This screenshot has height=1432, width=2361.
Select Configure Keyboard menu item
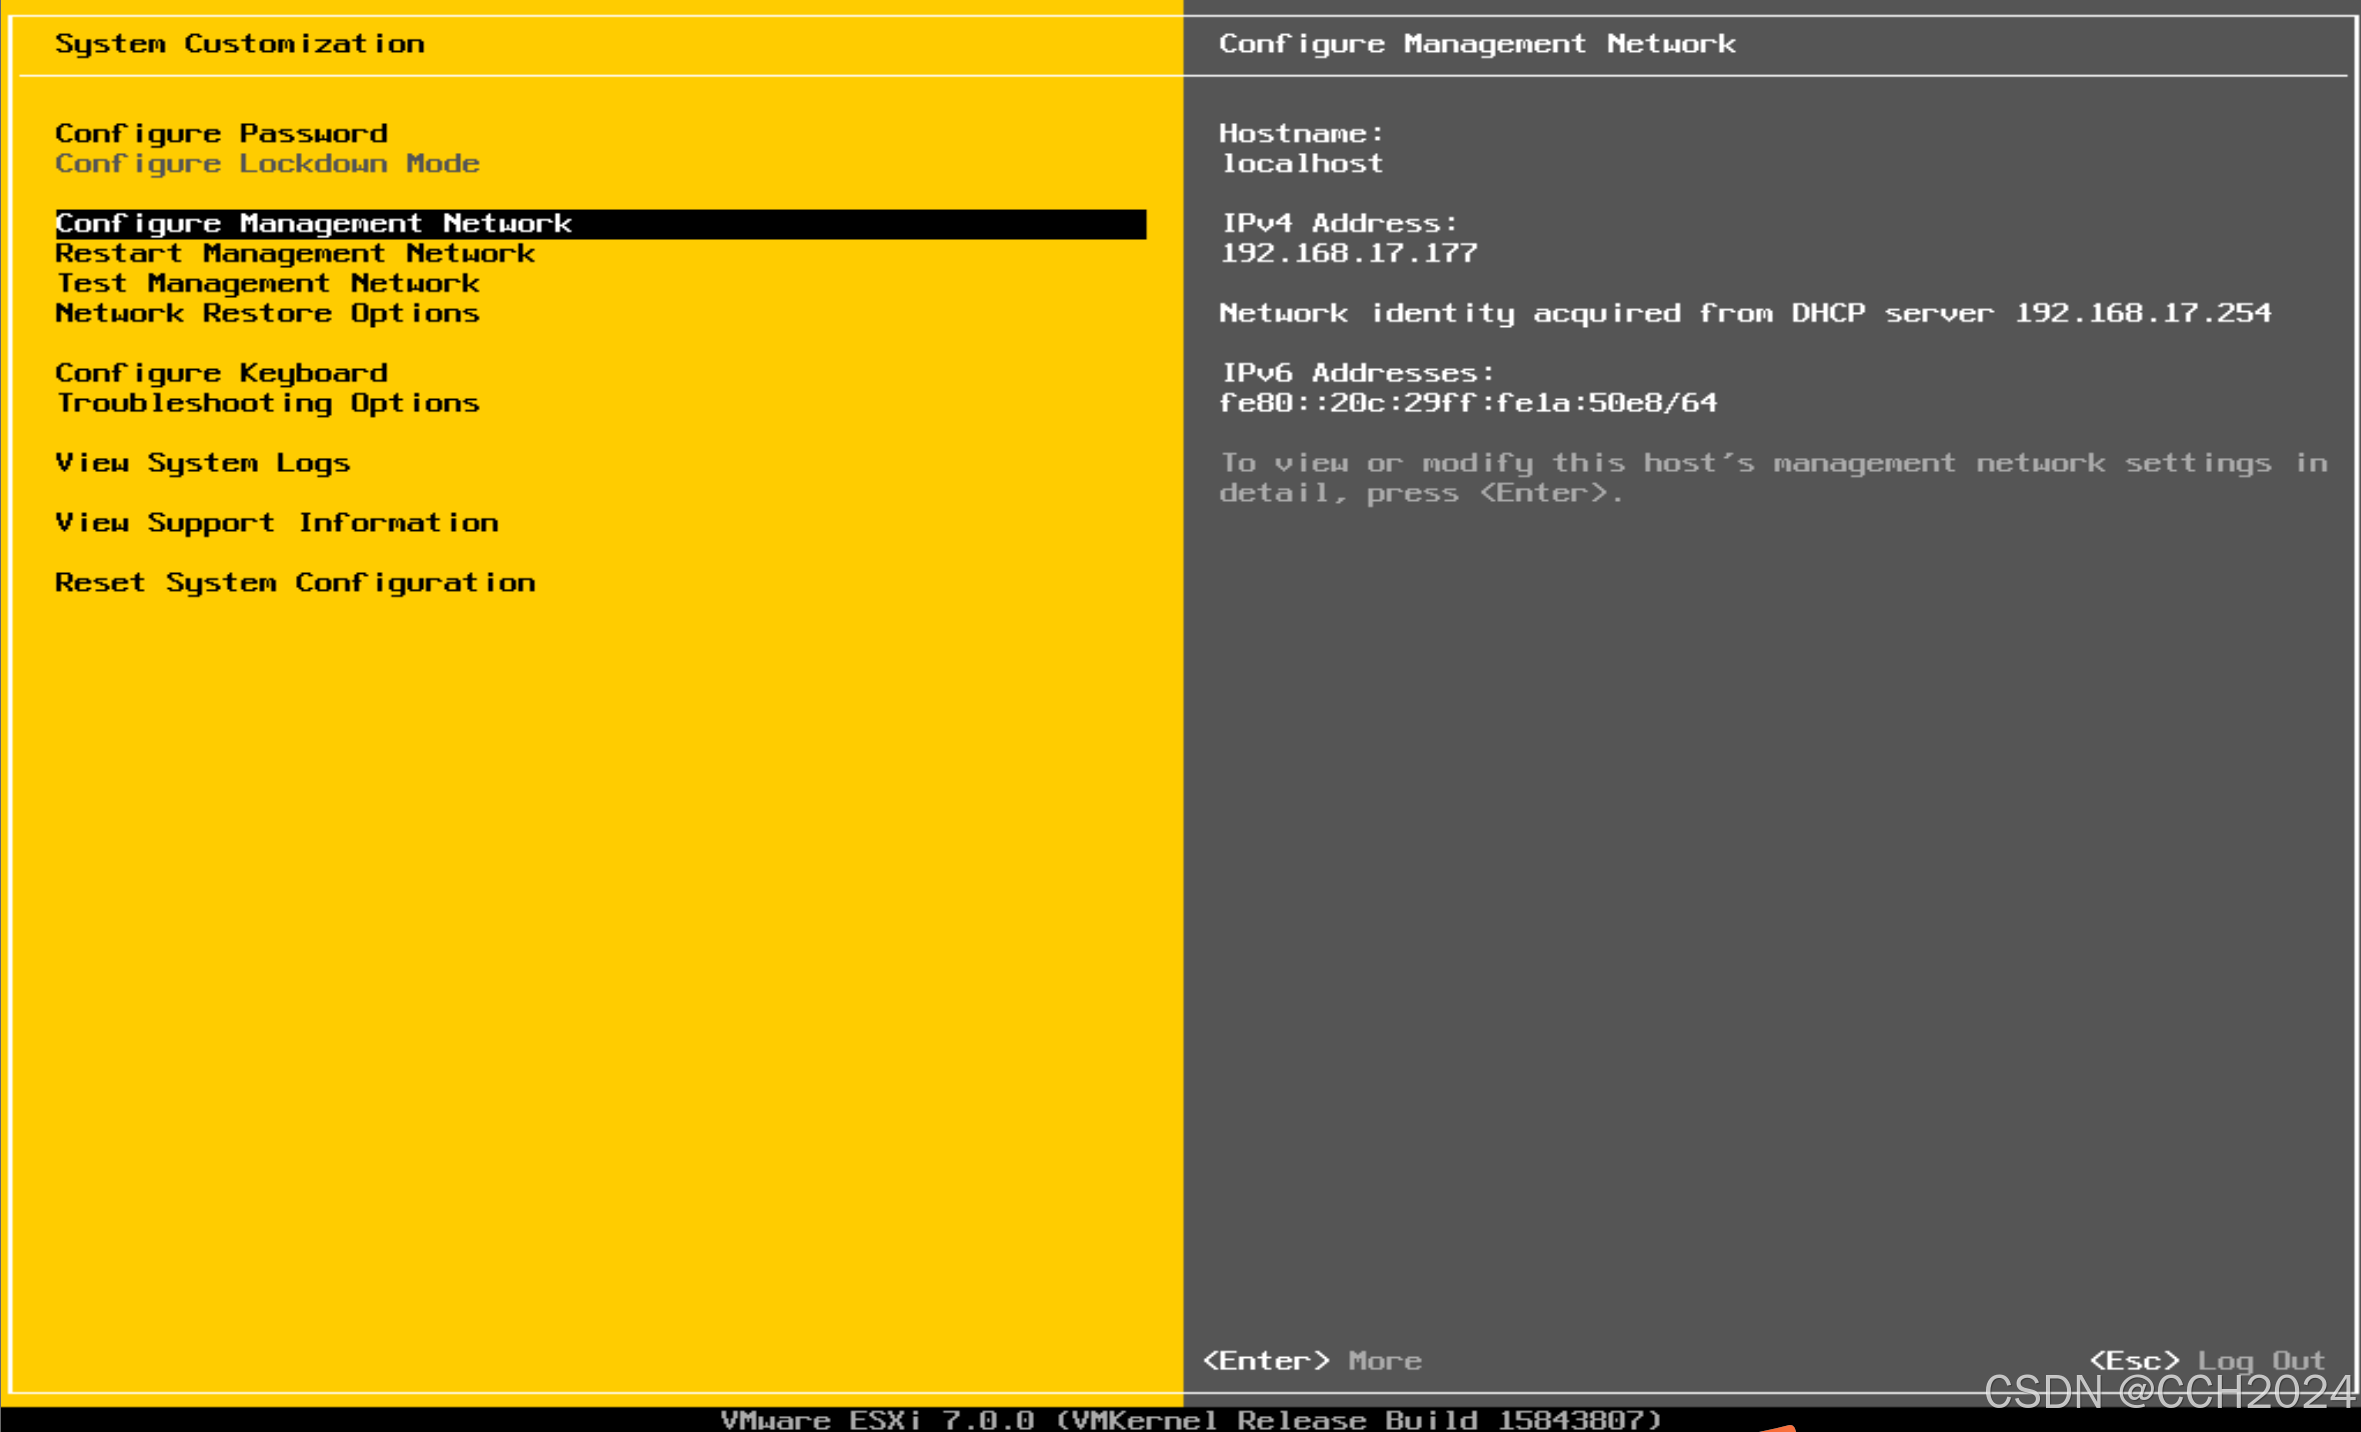(221, 373)
